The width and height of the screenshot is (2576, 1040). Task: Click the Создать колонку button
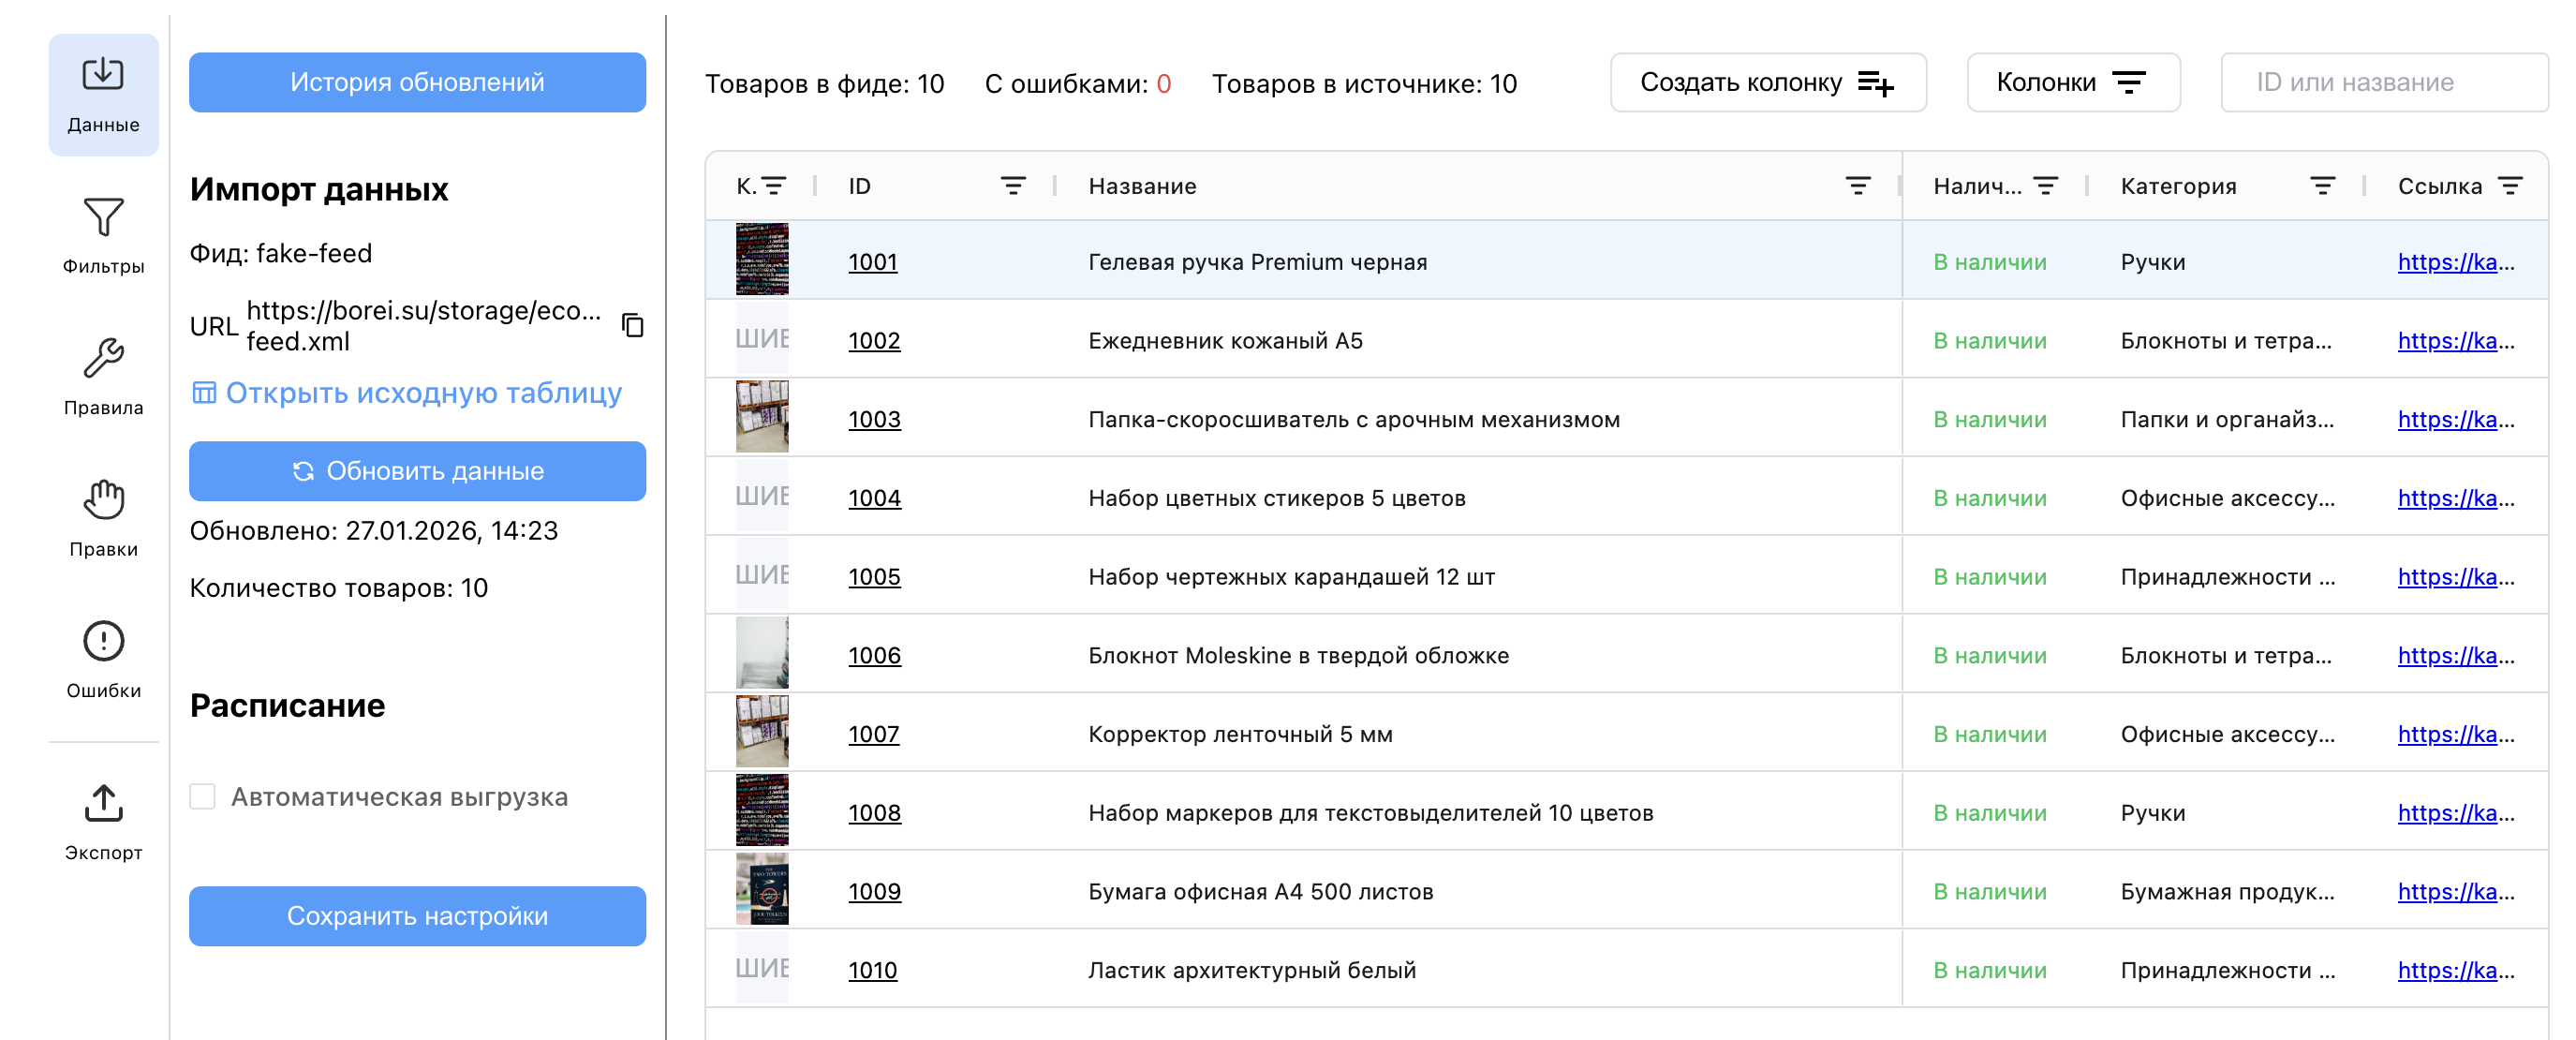1767,83
